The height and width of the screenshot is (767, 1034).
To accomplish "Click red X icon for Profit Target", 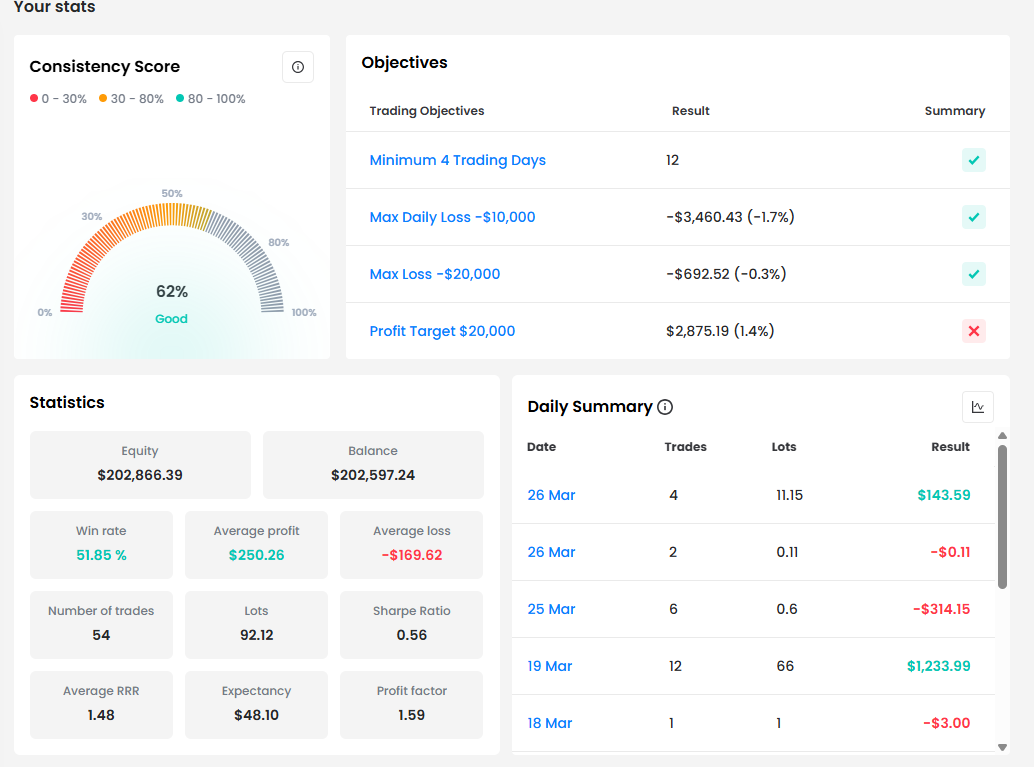I will [x=973, y=331].
